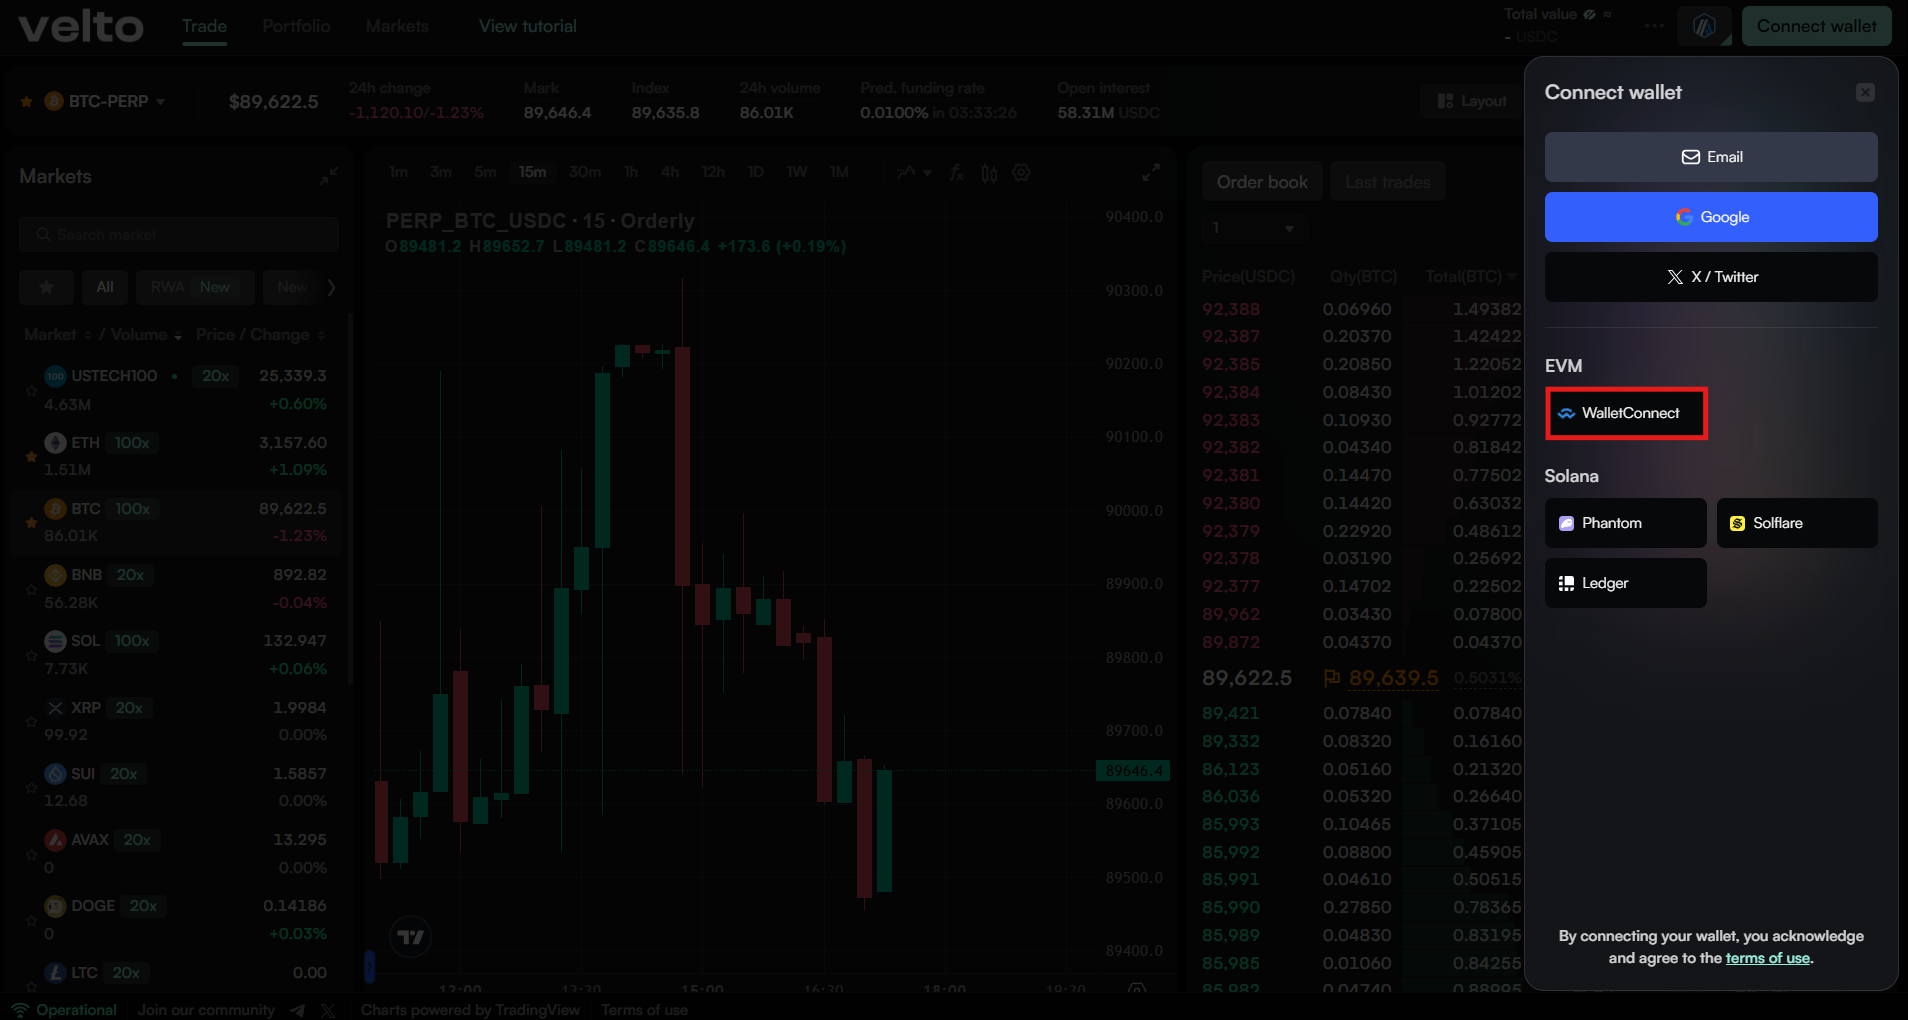
Task: Open the order book depth dropdown
Action: click(x=1253, y=228)
